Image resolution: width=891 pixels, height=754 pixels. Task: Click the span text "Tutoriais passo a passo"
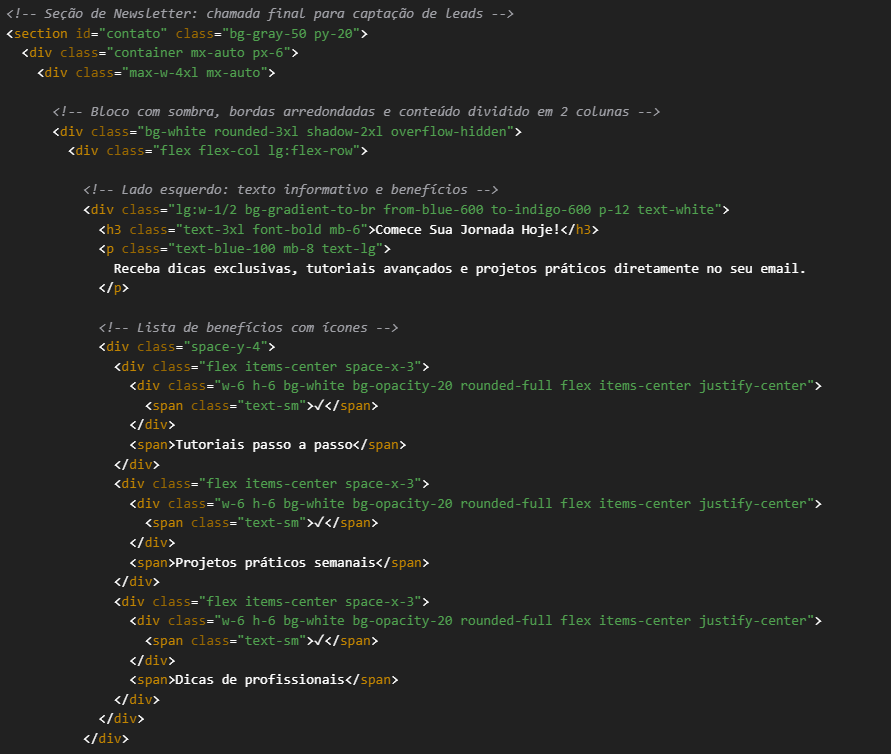pos(264,445)
